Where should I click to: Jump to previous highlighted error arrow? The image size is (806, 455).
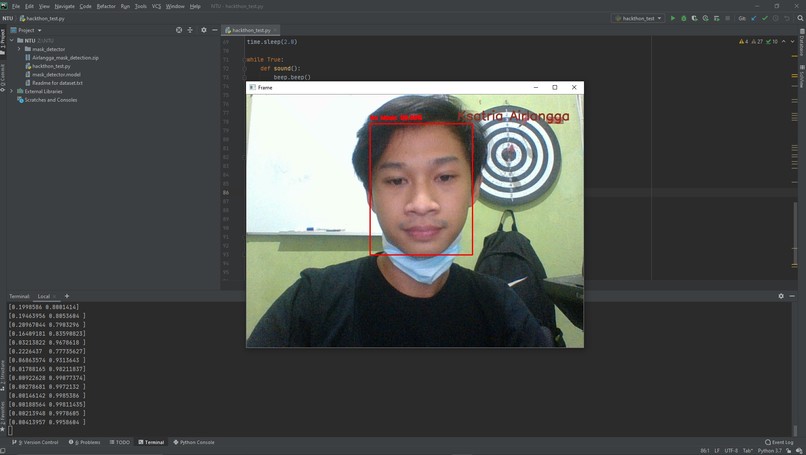[783, 41]
